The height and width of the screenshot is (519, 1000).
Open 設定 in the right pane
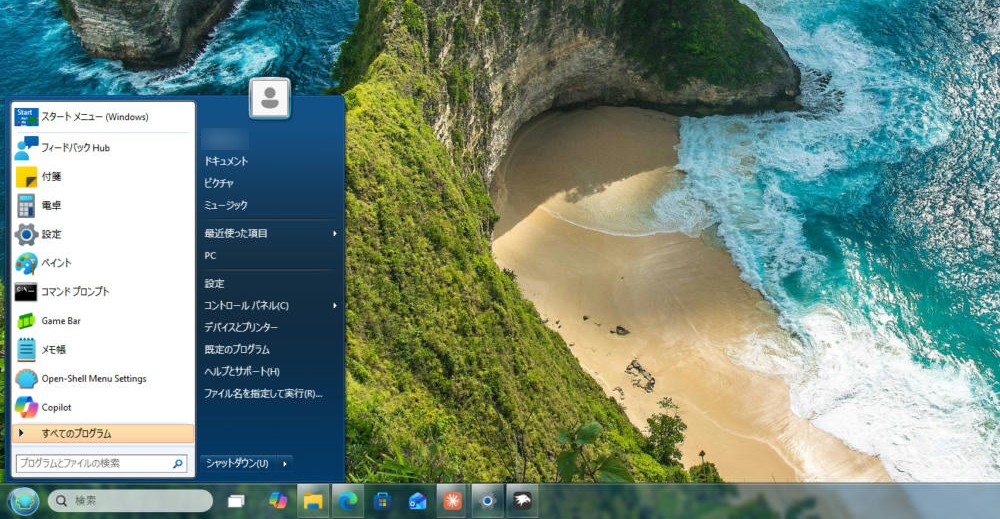tap(214, 284)
